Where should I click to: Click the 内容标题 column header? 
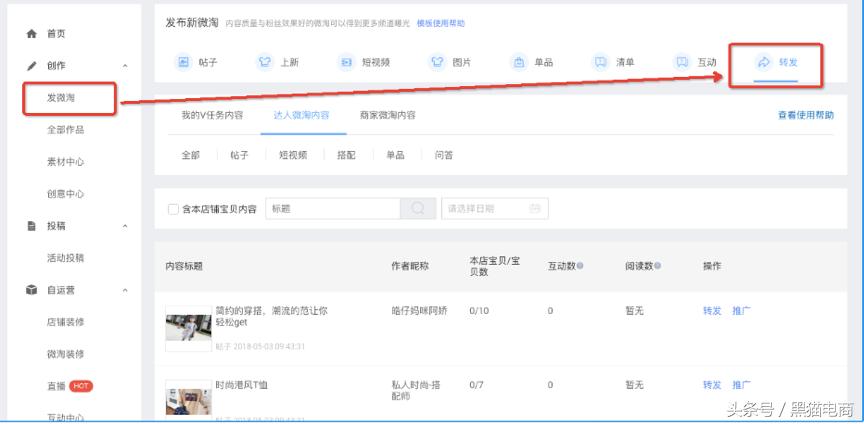pyautogui.click(x=184, y=266)
